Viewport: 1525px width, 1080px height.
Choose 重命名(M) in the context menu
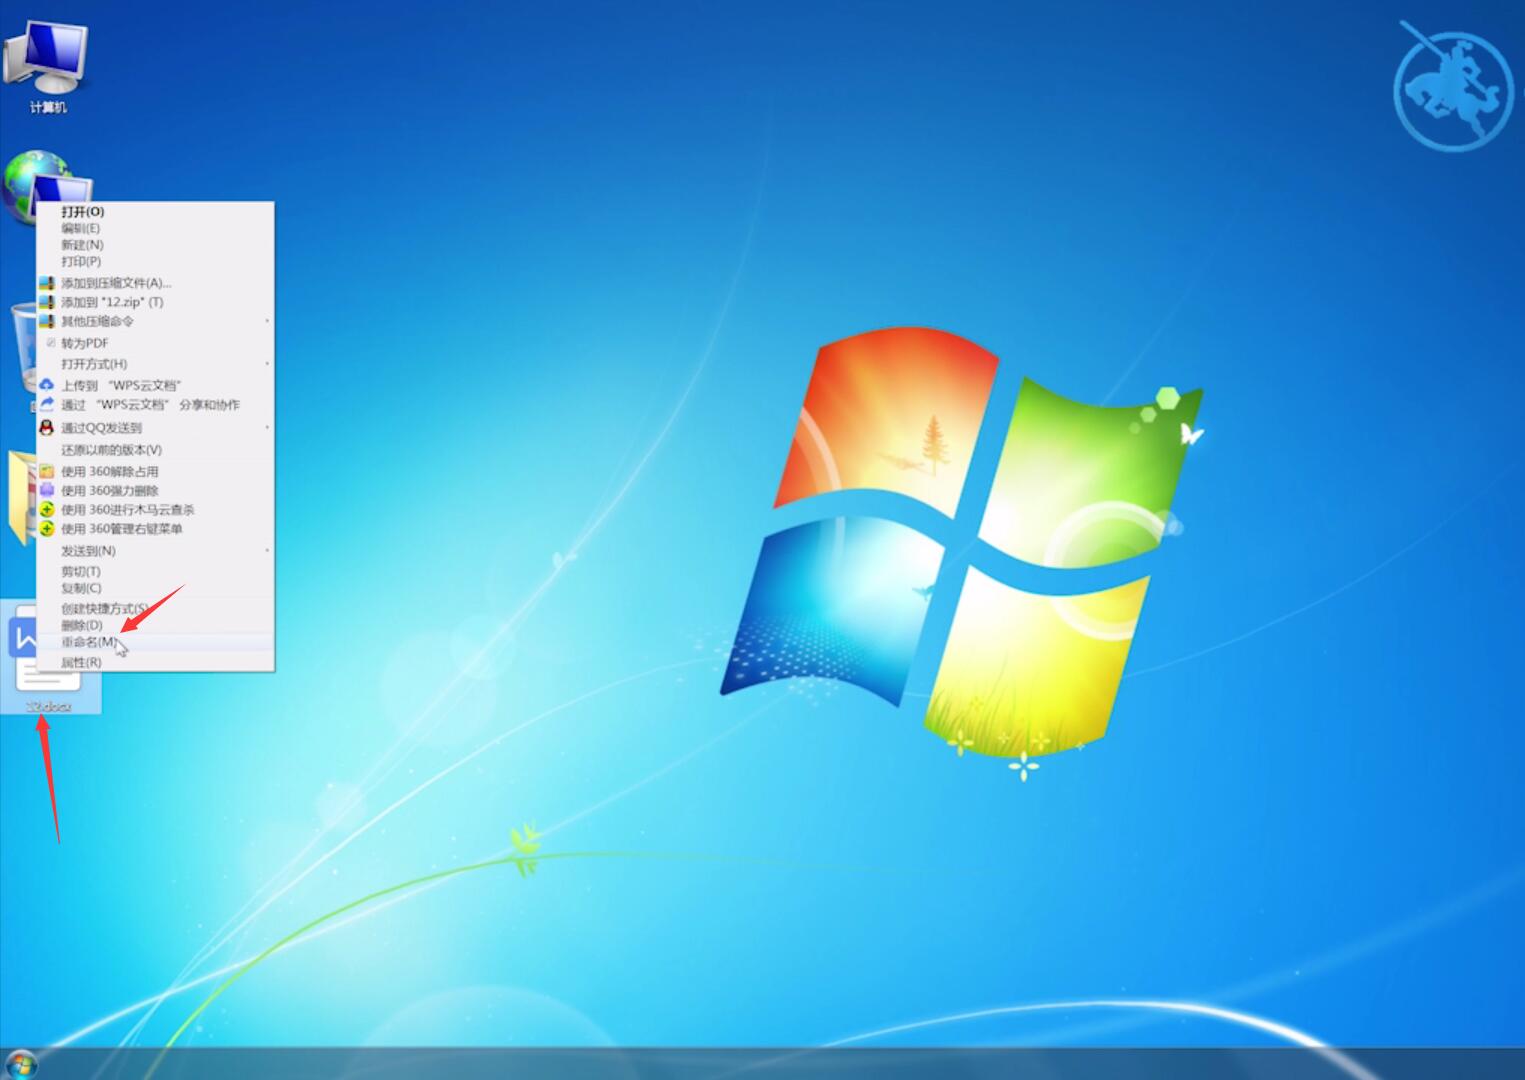(x=155, y=642)
